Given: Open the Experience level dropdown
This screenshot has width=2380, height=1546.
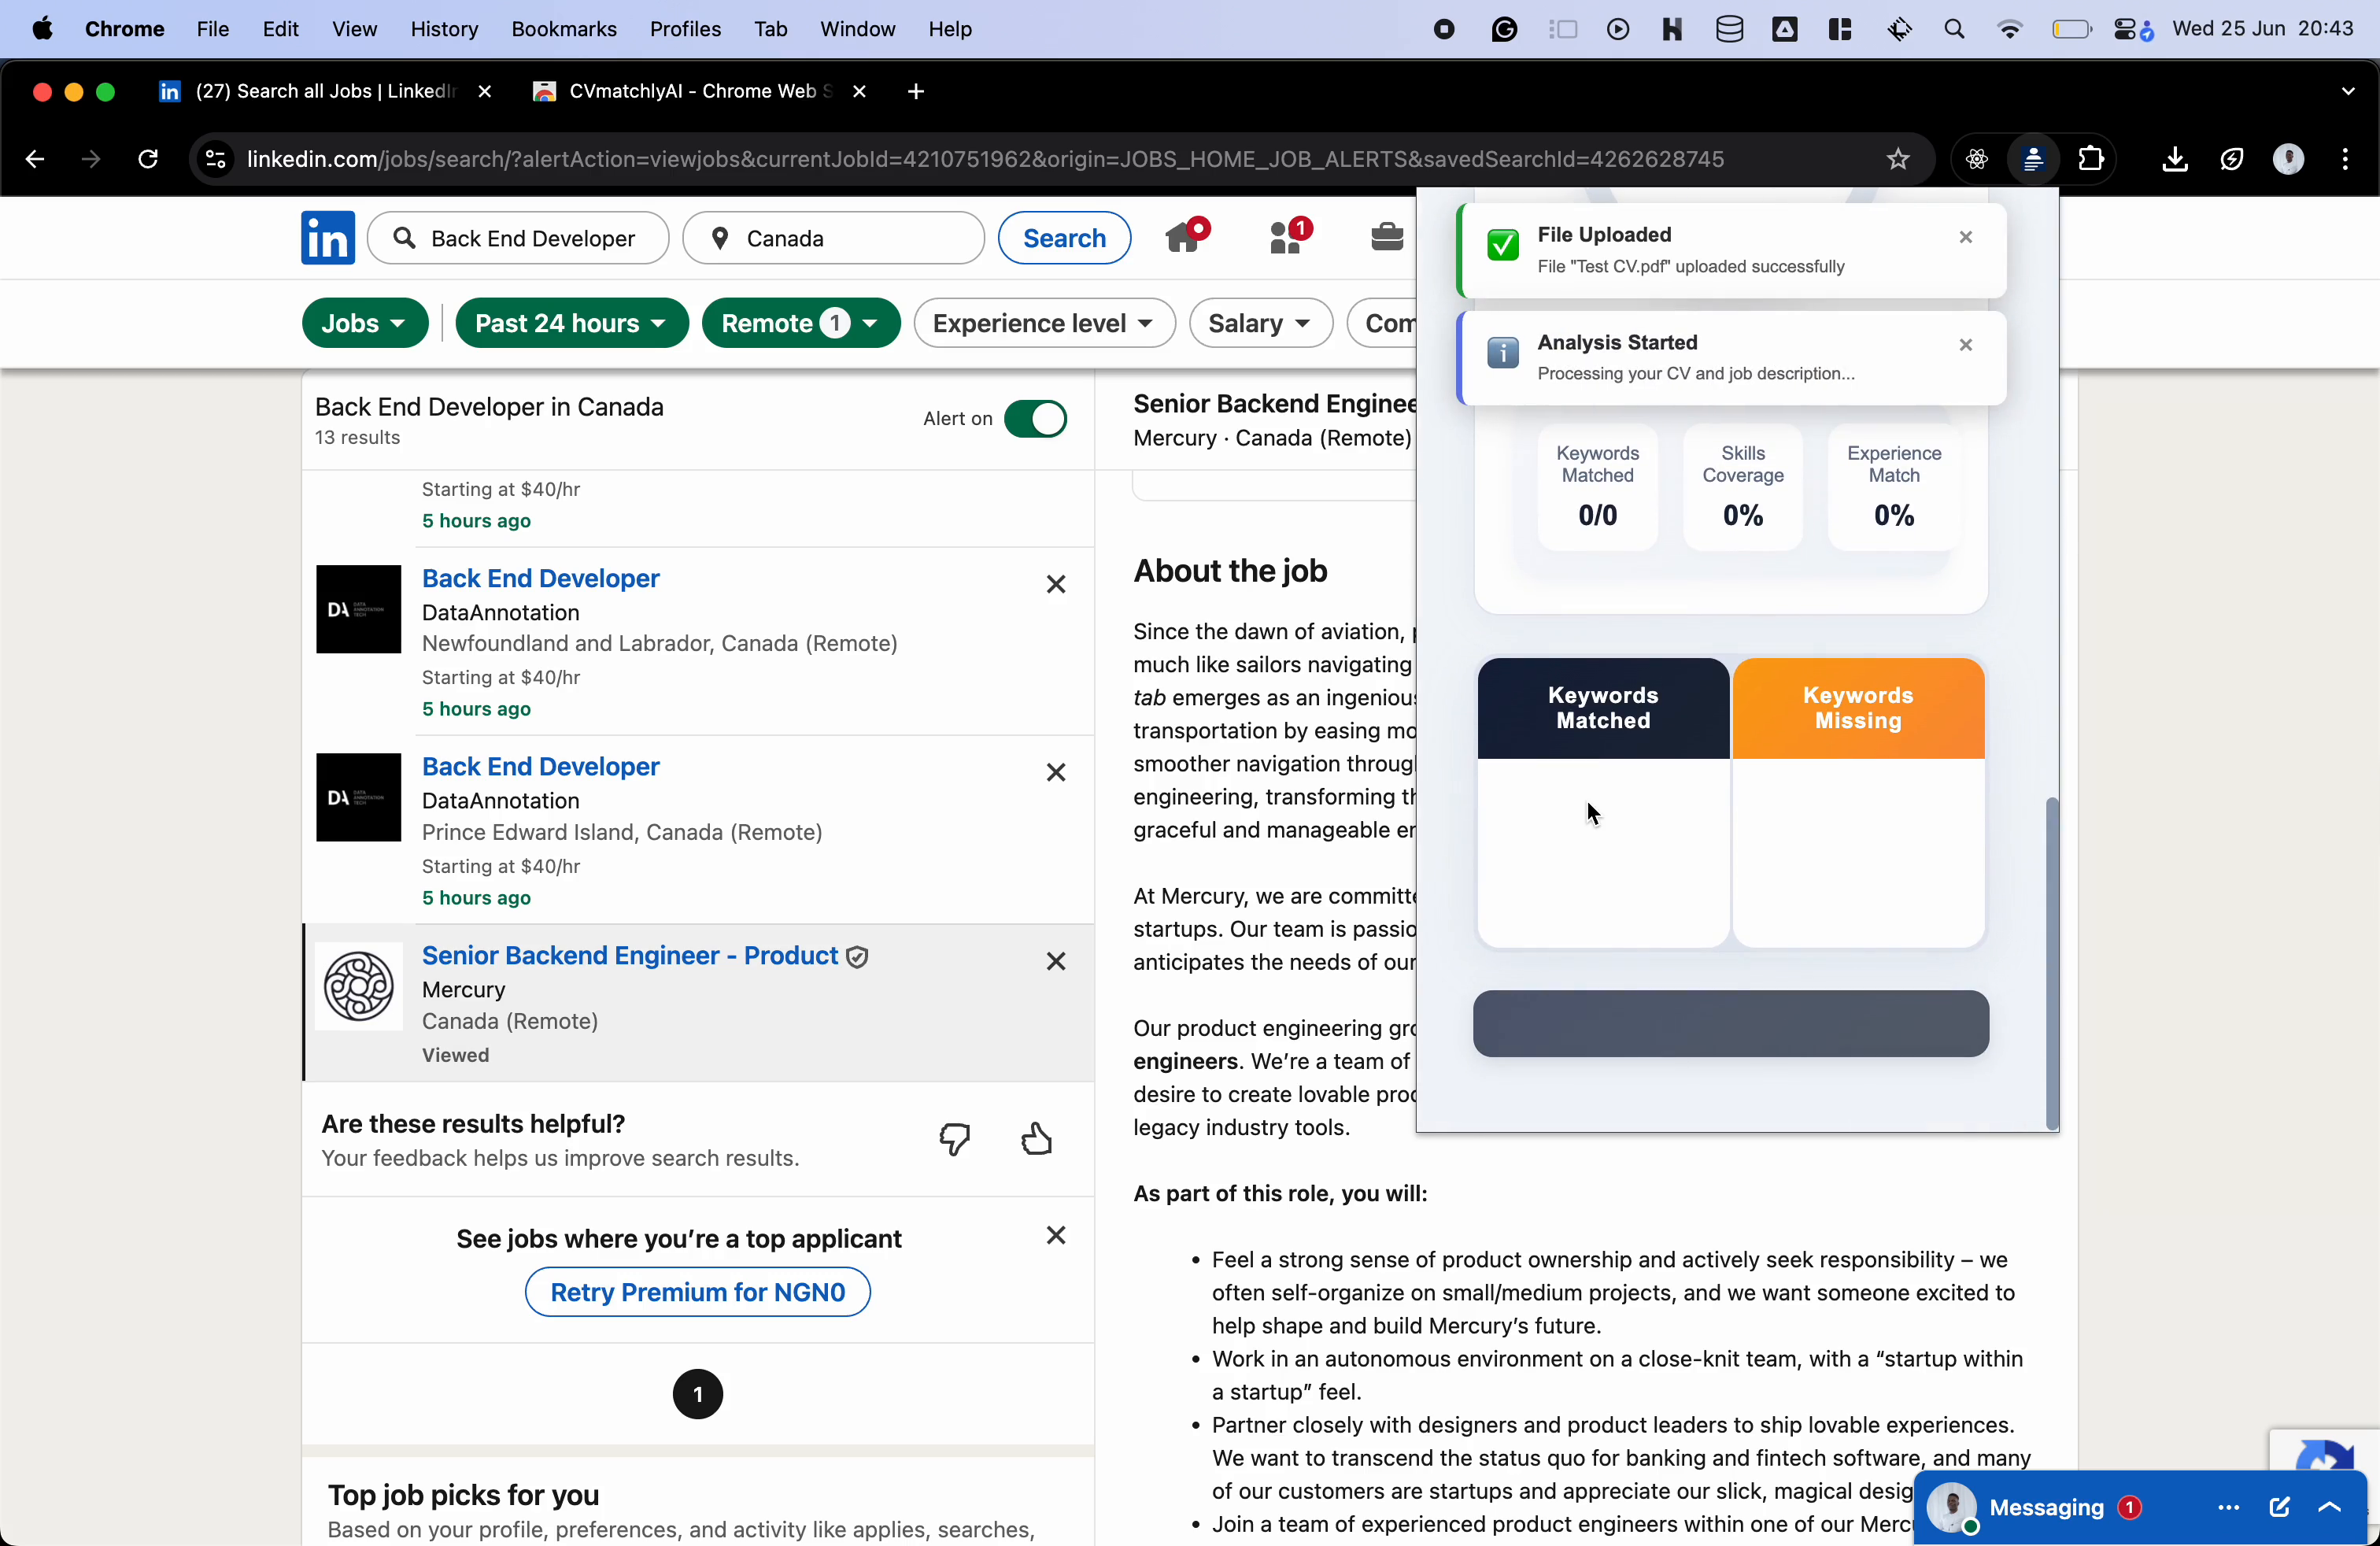Looking at the screenshot, I should point(1043,323).
